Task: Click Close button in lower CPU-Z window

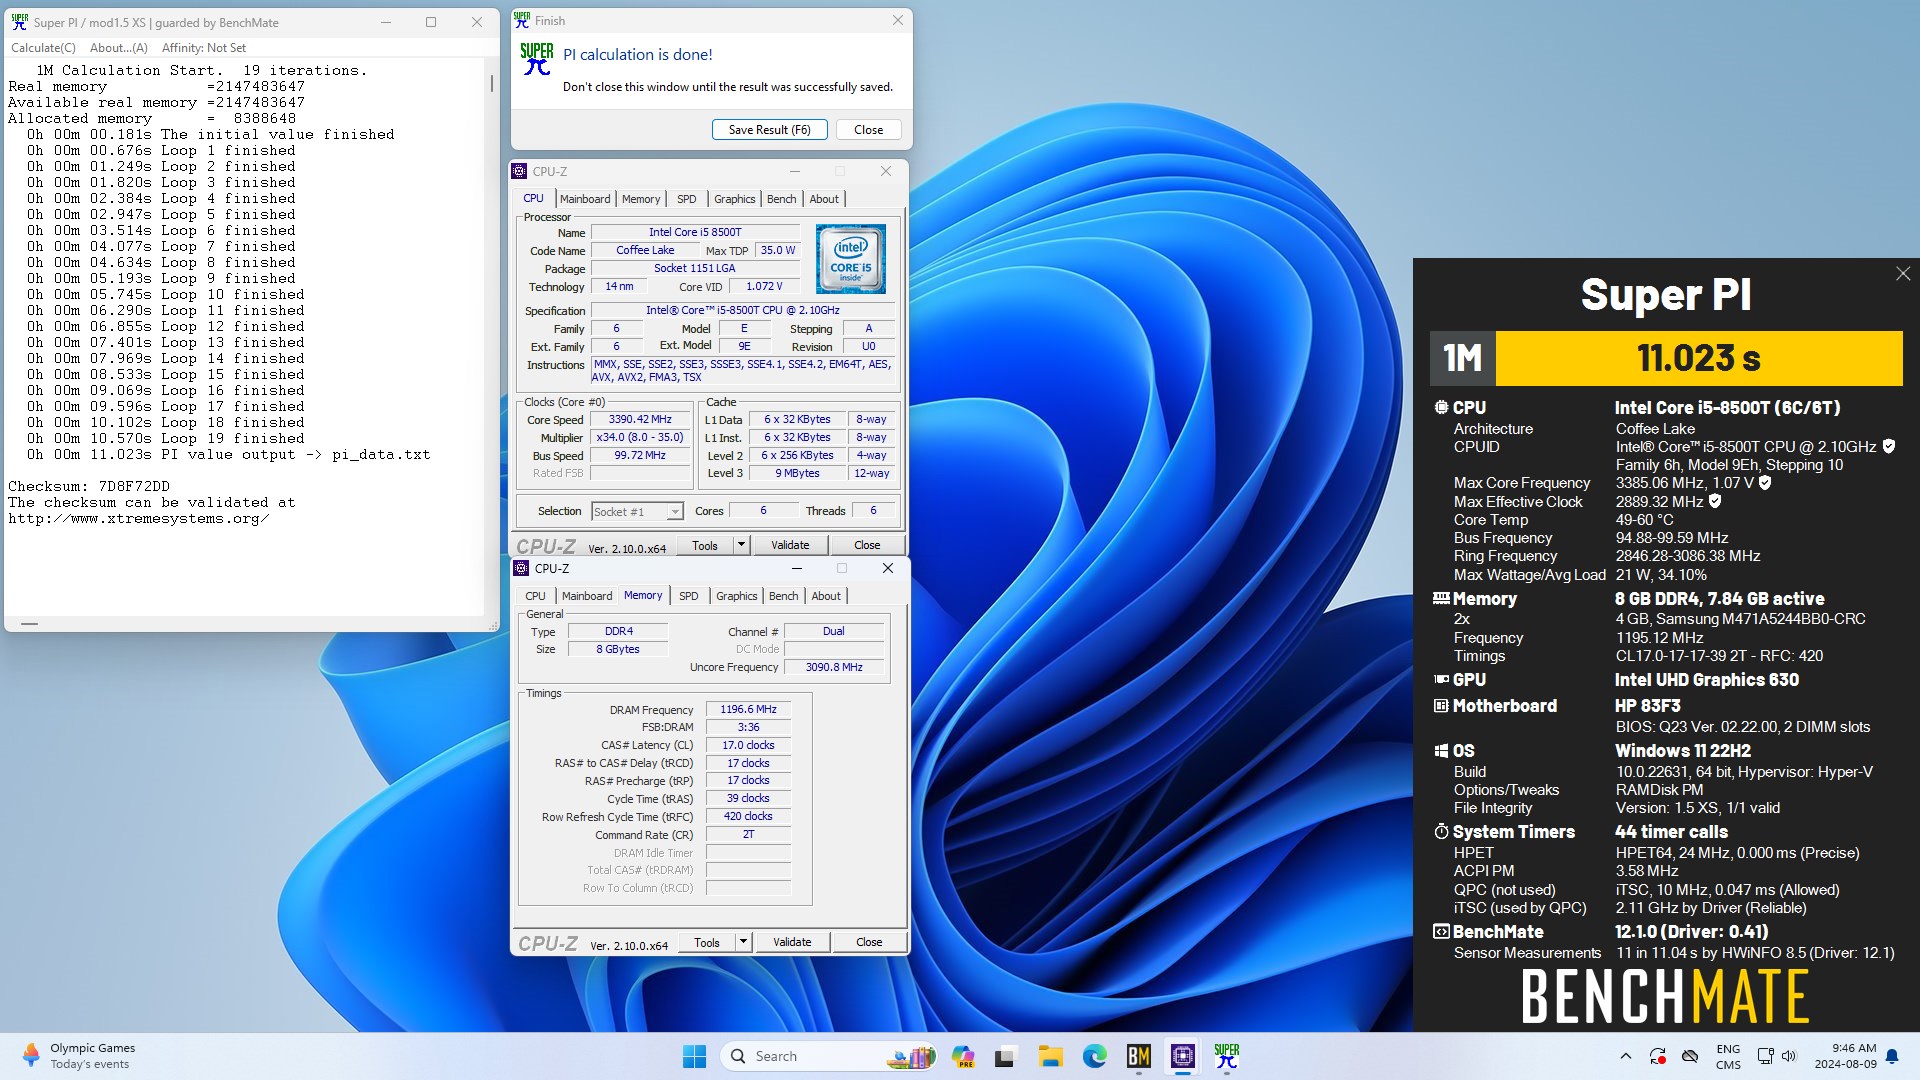Action: [869, 943]
